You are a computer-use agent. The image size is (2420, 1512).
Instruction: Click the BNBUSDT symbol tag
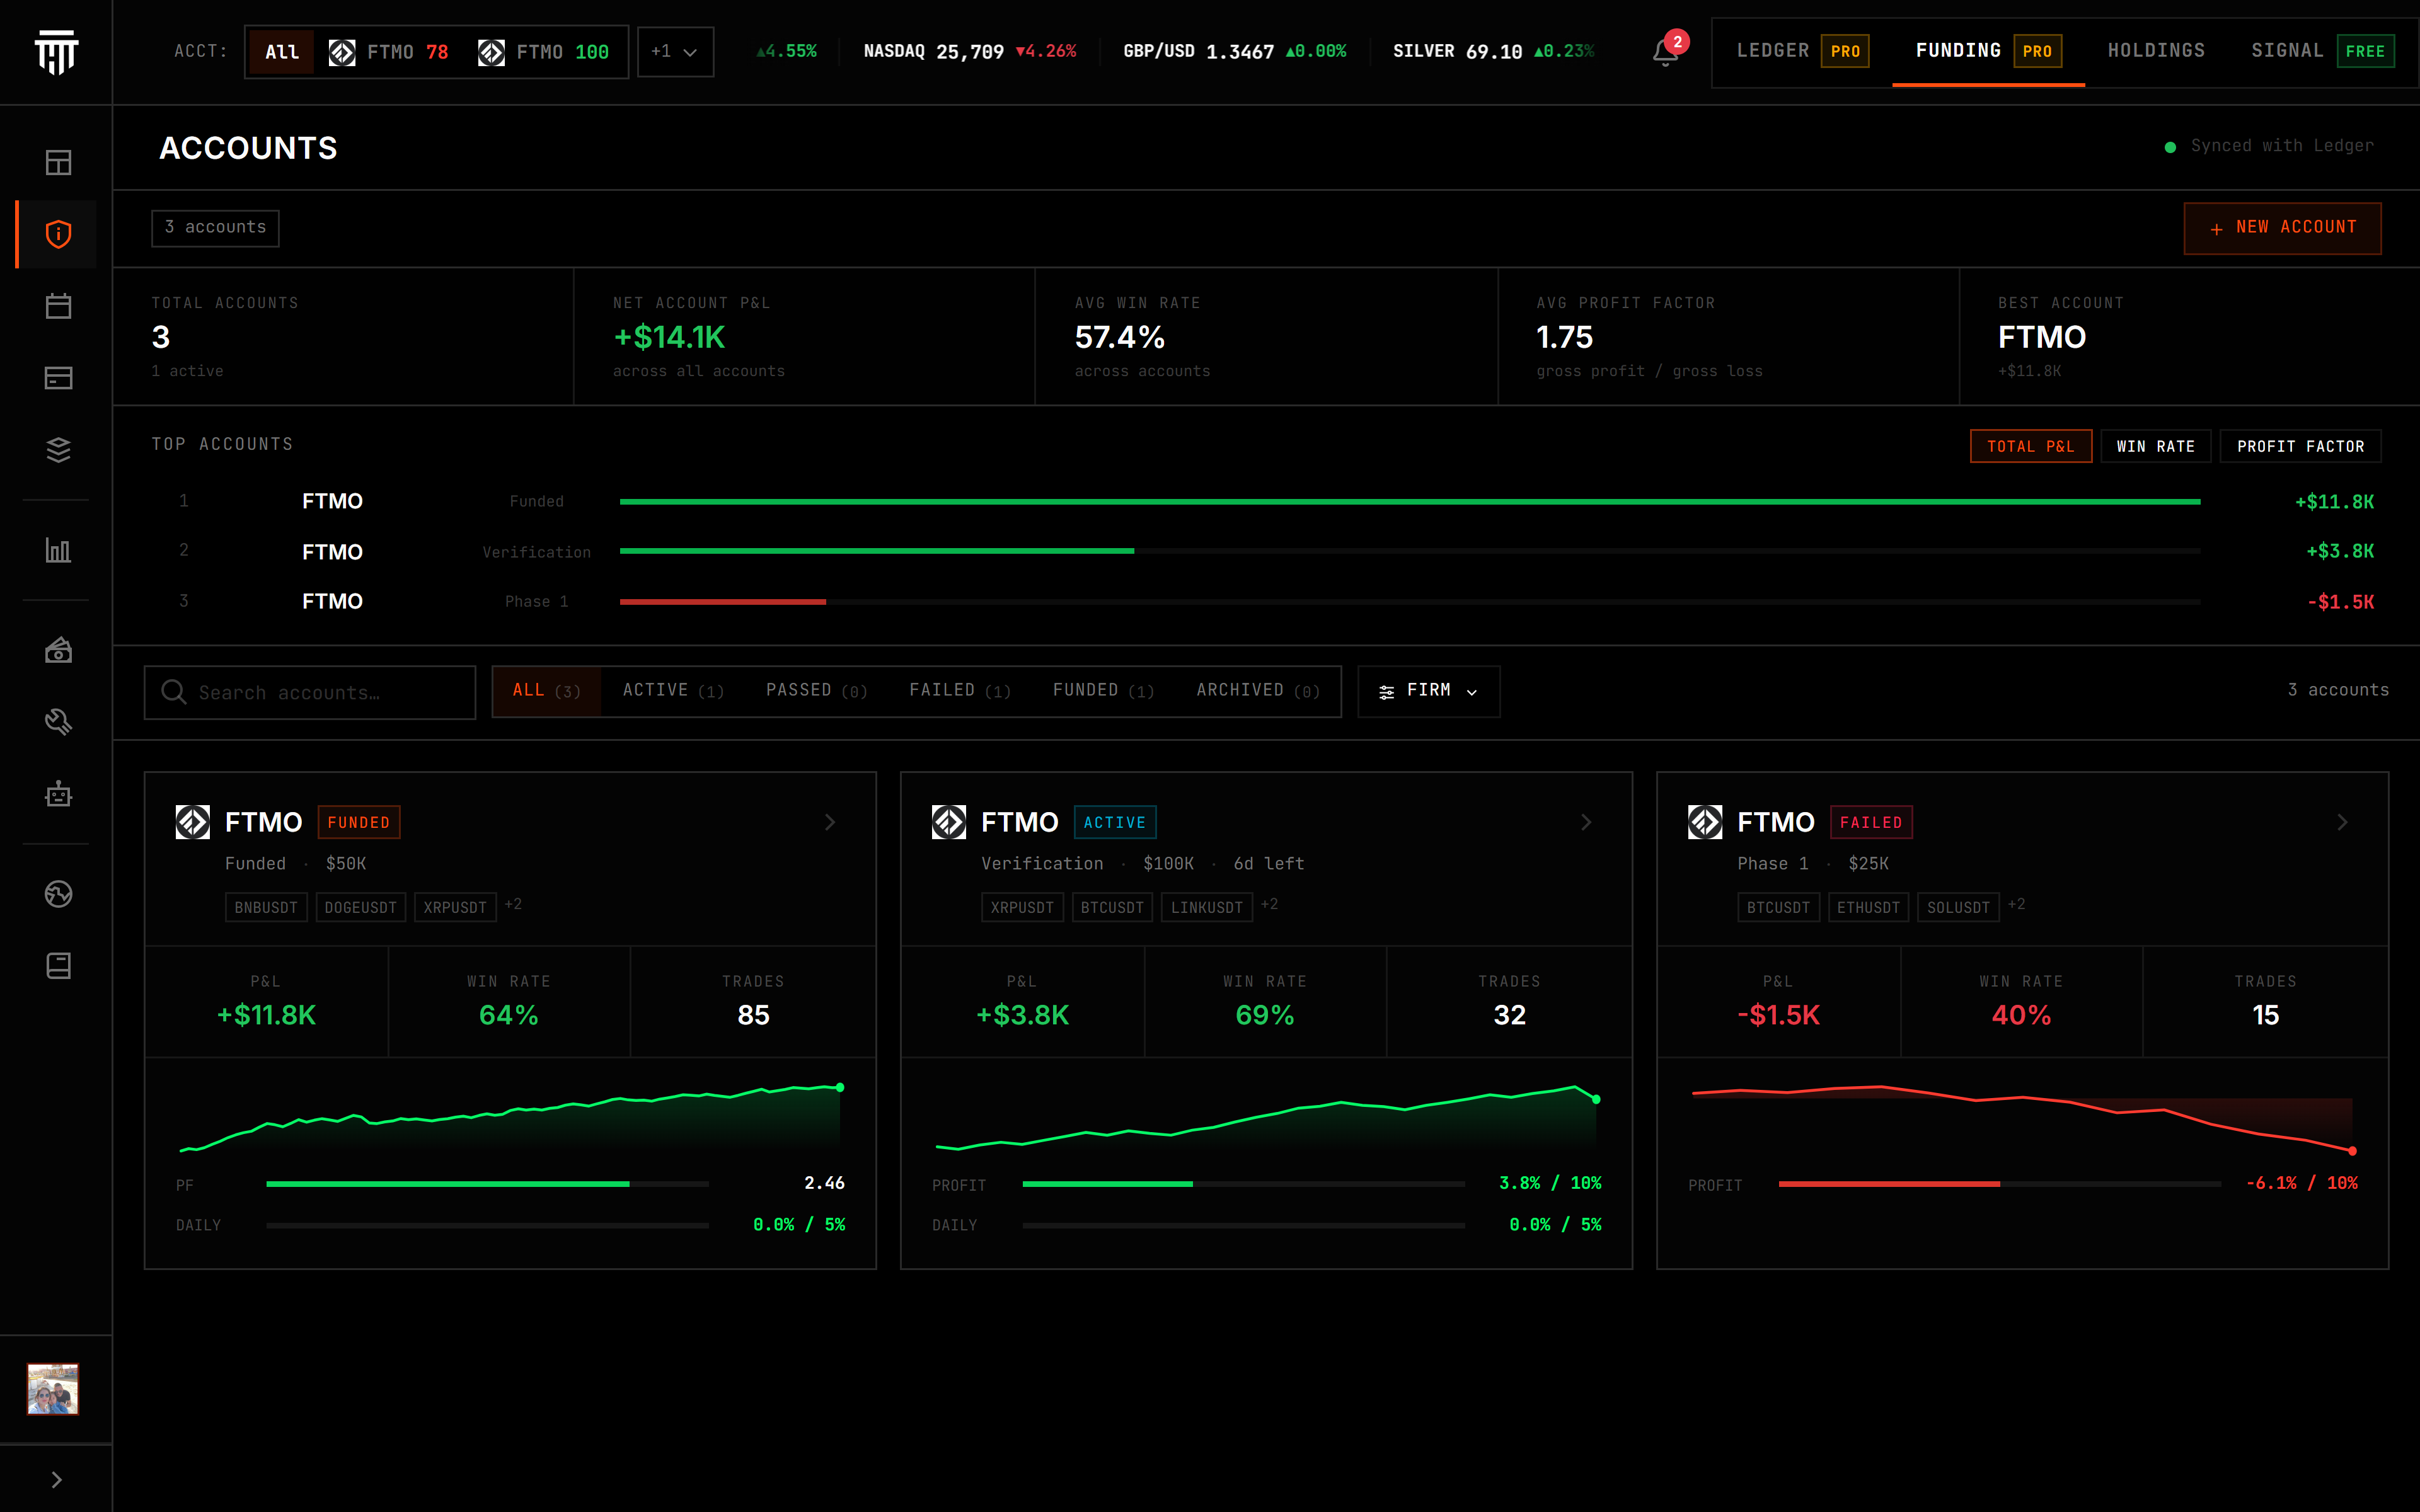point(266,907)
